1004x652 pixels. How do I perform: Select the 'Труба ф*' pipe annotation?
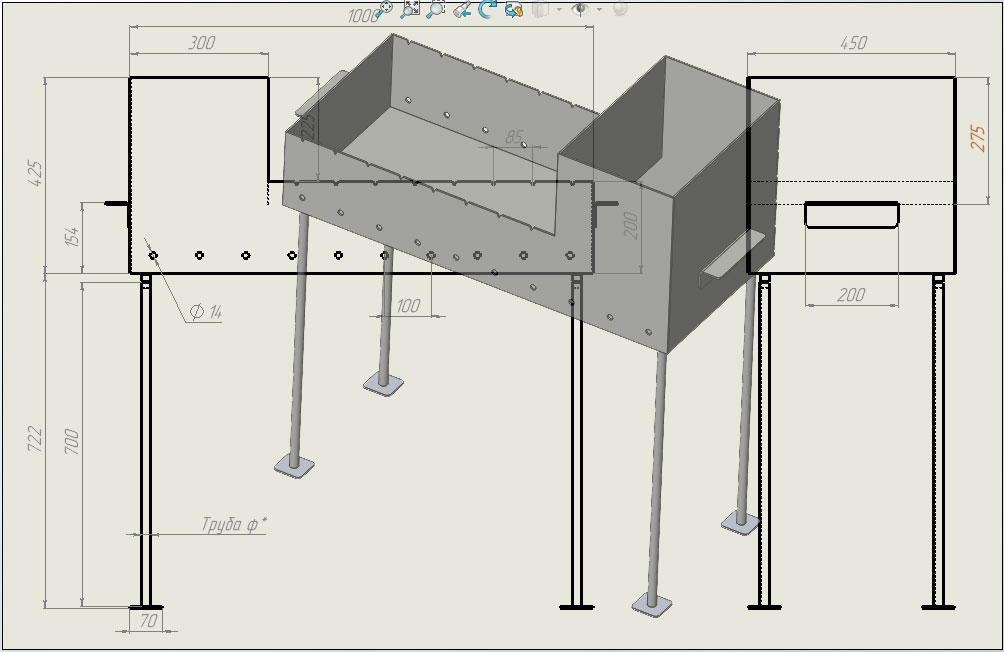[x=233, y=525]
